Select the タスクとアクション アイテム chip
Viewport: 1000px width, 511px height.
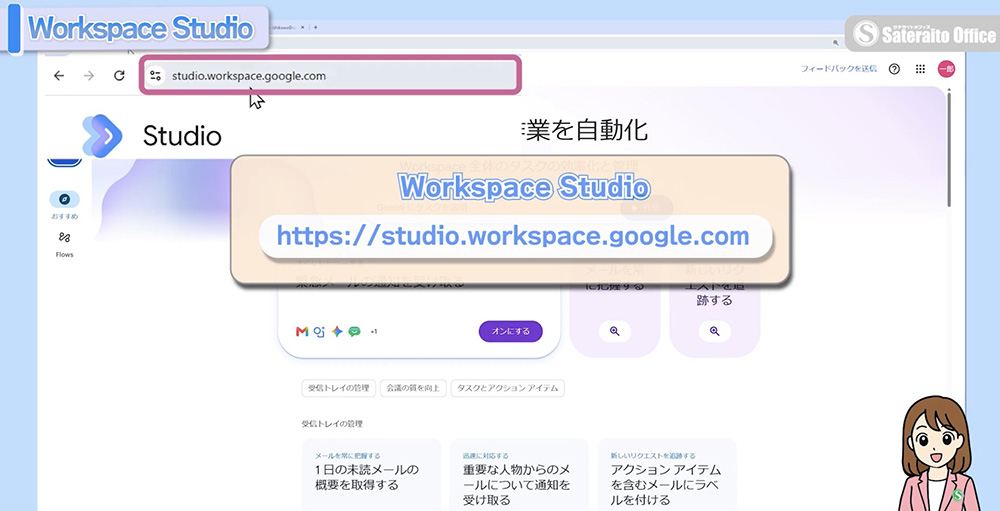(508, 388)
